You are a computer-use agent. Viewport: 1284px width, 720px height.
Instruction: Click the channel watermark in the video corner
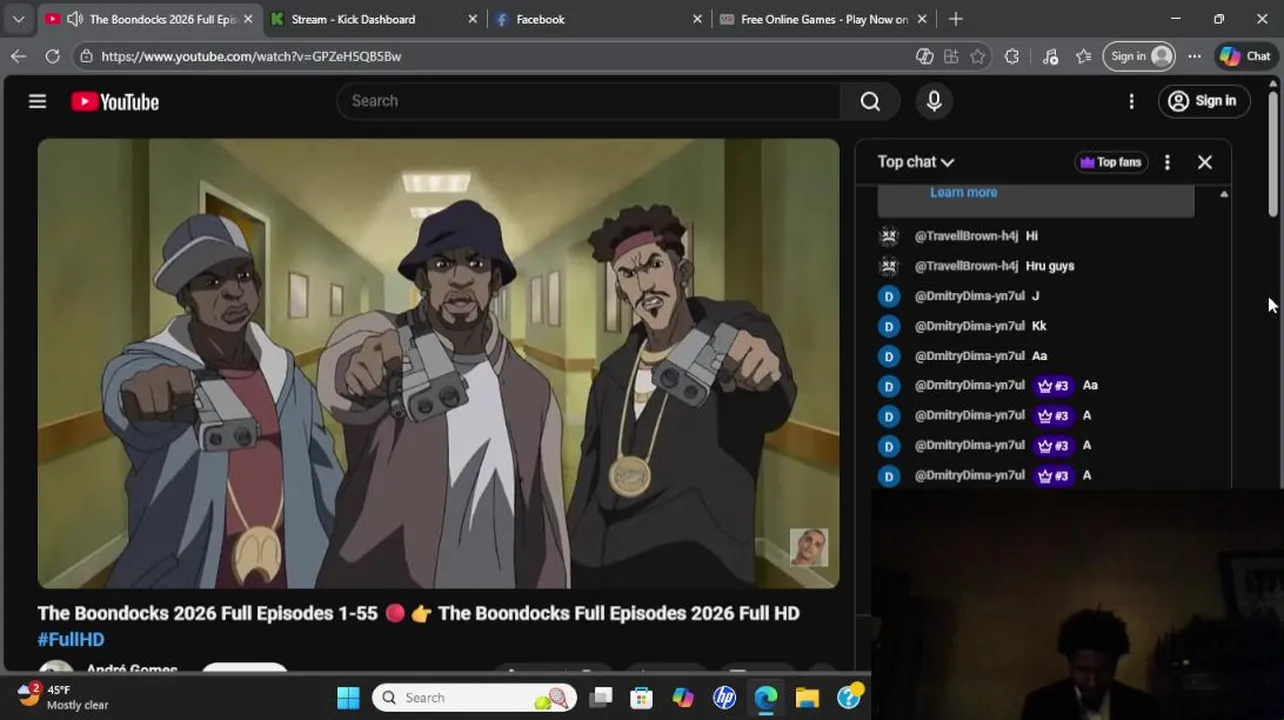[808, 547]
